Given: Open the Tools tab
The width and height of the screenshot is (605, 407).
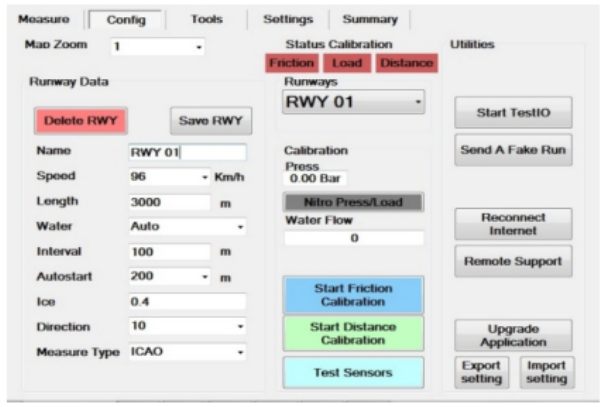Looking at the screenshot, I should click(206, 19).
